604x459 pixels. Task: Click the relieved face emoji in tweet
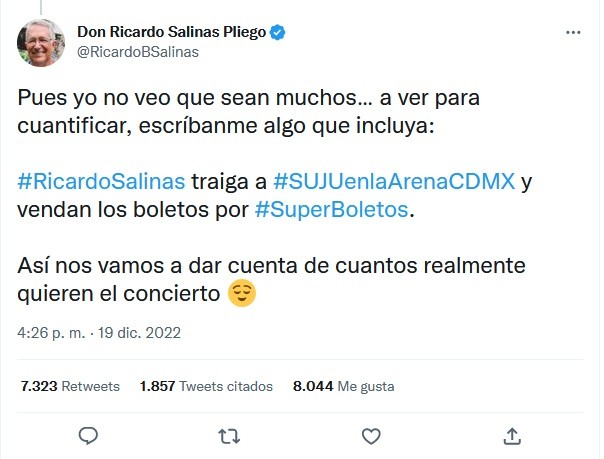pyautogui.click(x=240, y=294)
